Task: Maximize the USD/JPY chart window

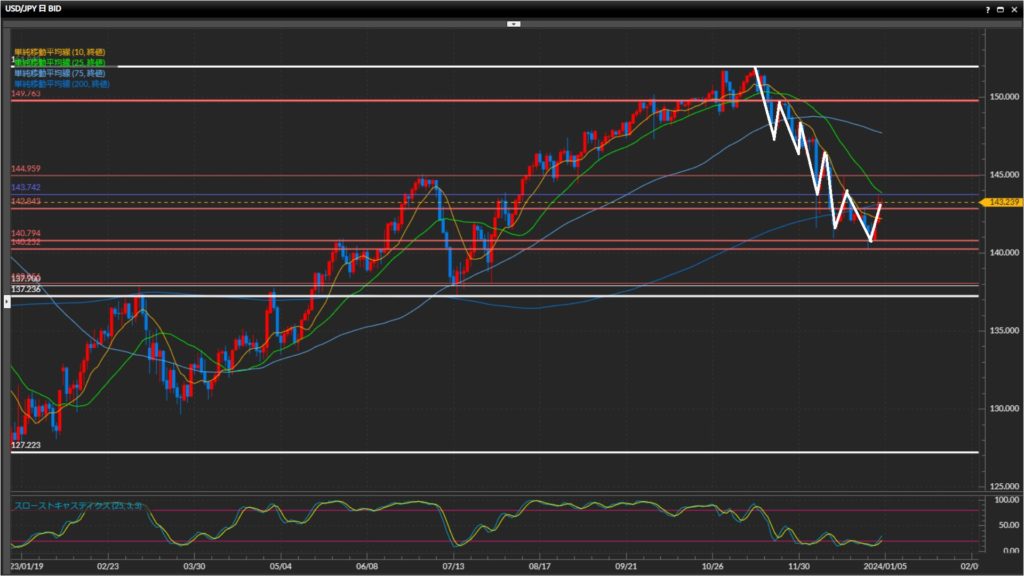Action: pos(1000,8)
